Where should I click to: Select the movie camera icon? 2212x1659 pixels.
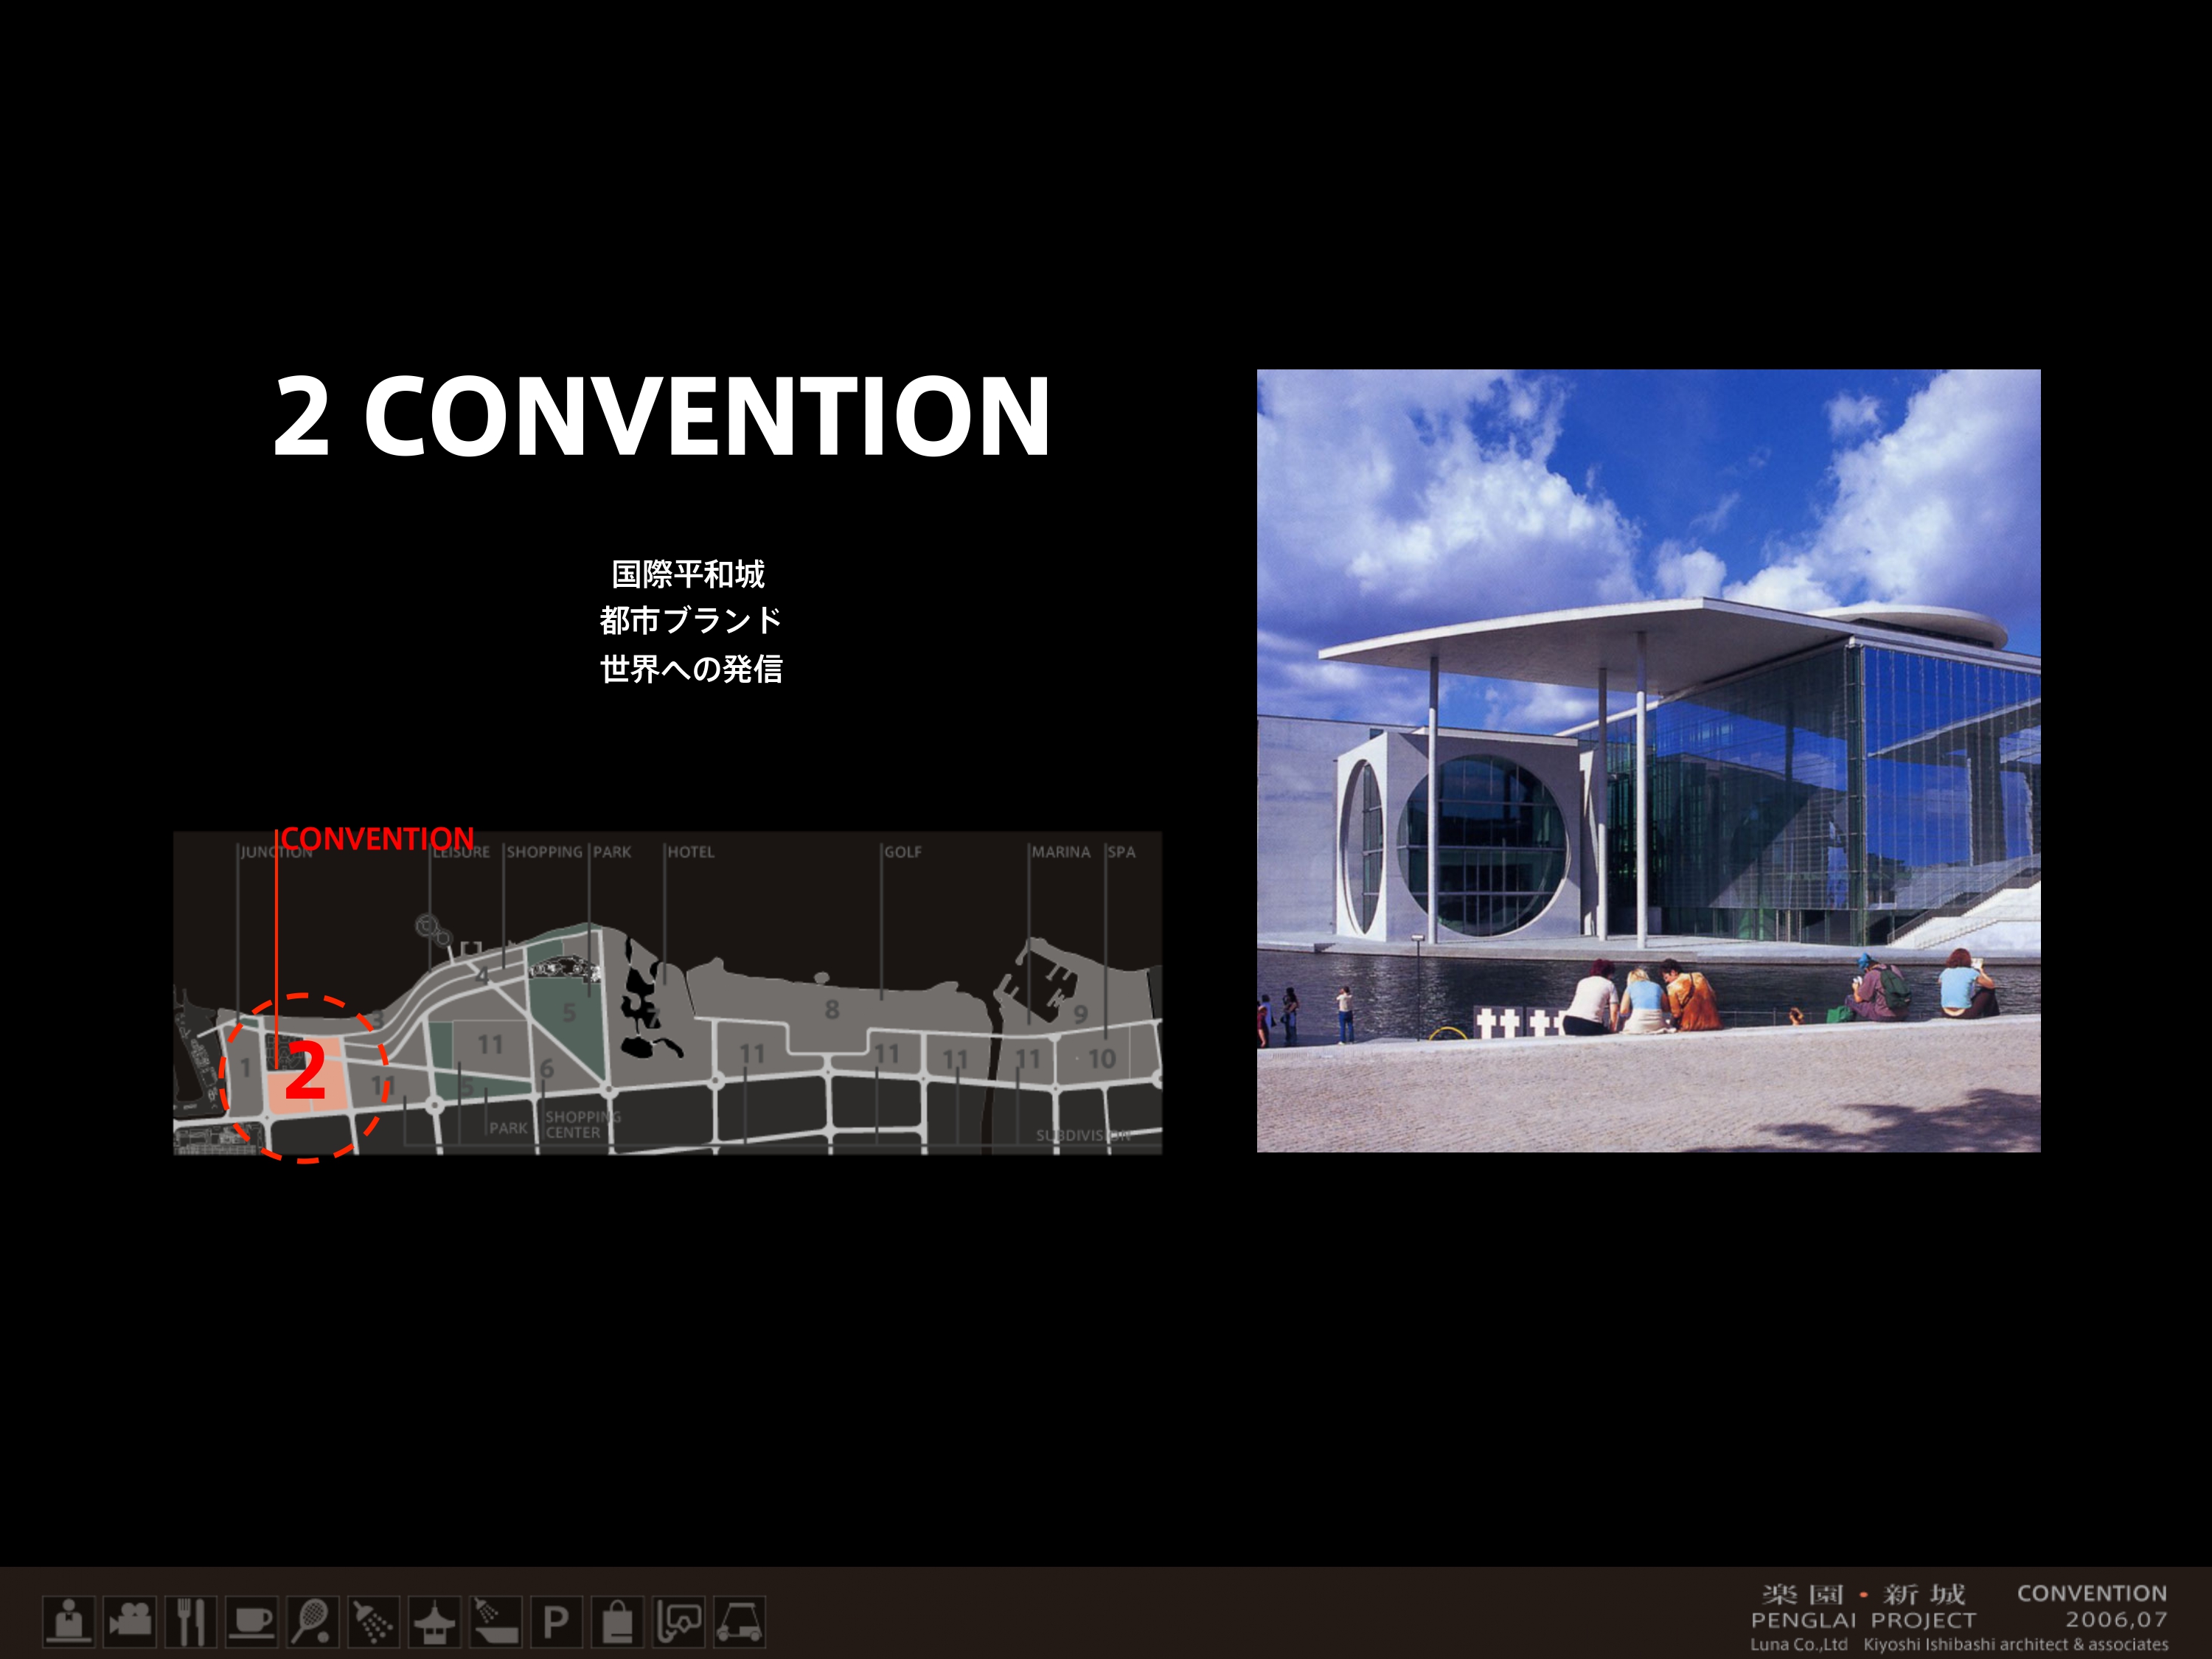130,1621
